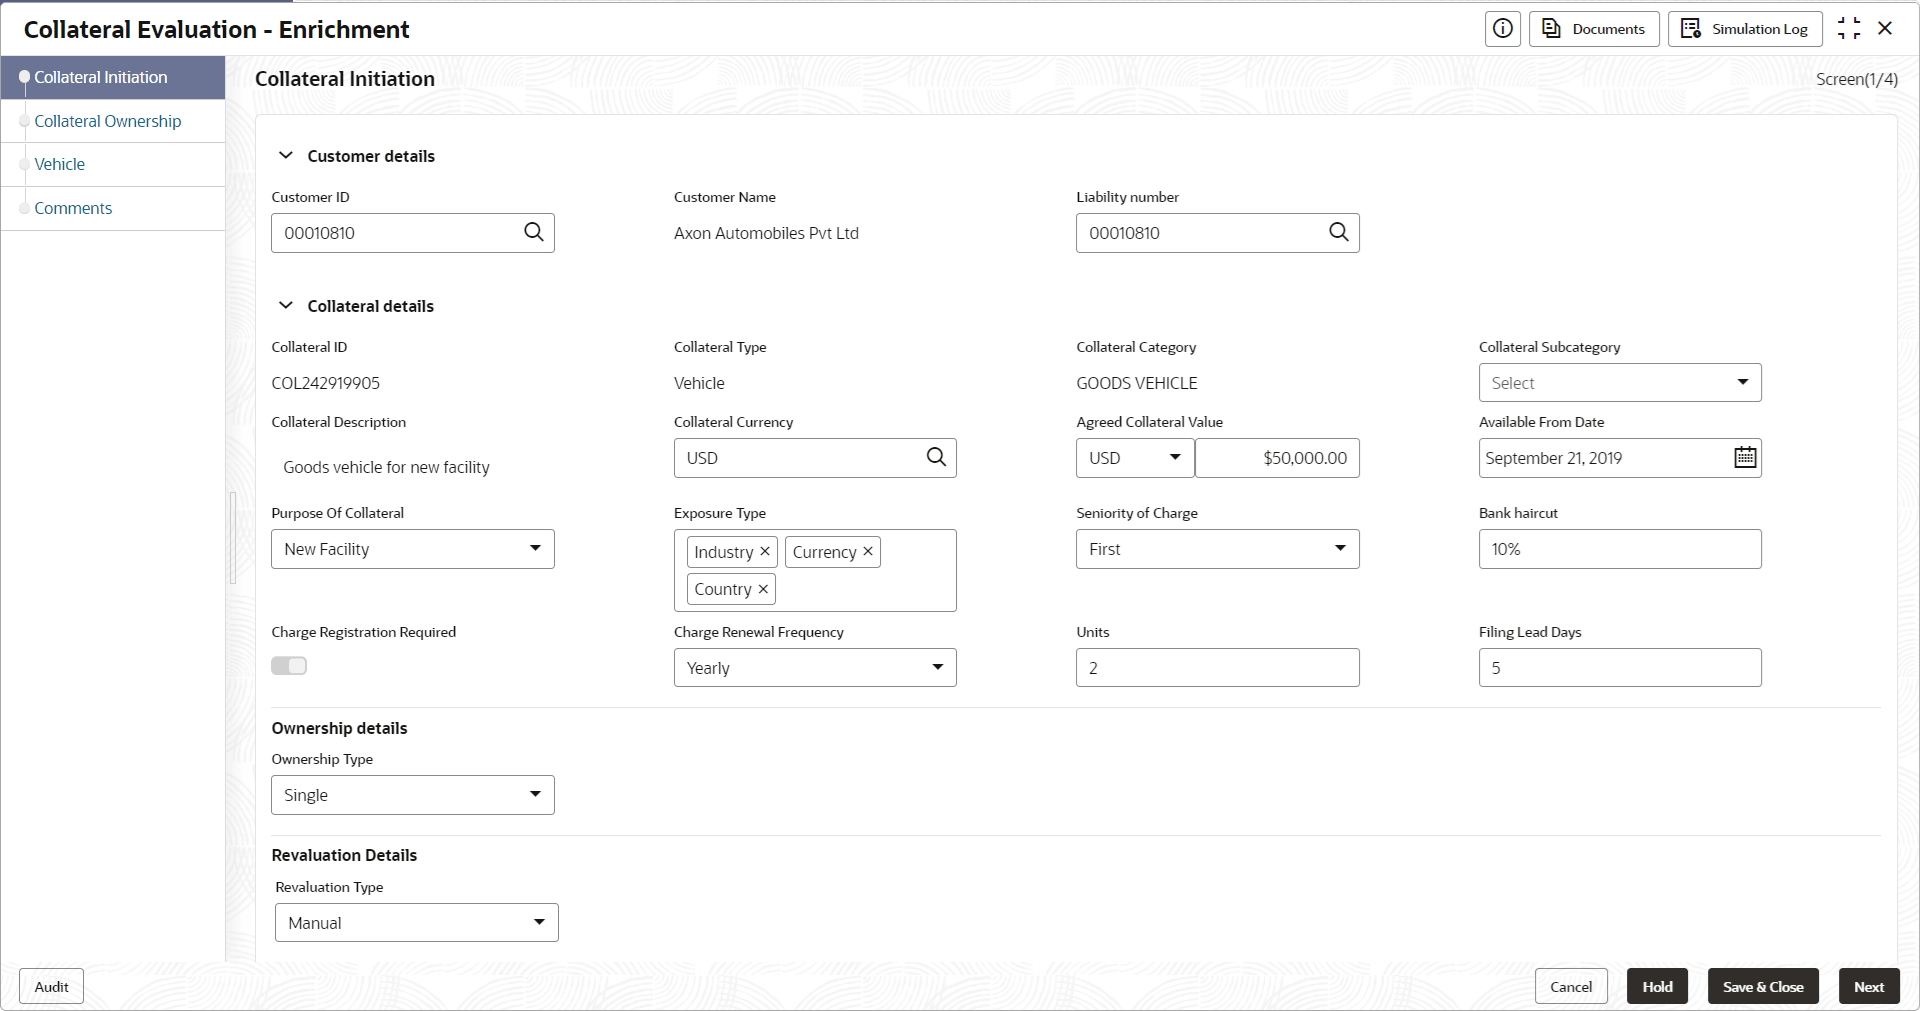Click the Bank haircut input field
This screenshot has height=1011, width=1920.
click(x=1620, y=549)
